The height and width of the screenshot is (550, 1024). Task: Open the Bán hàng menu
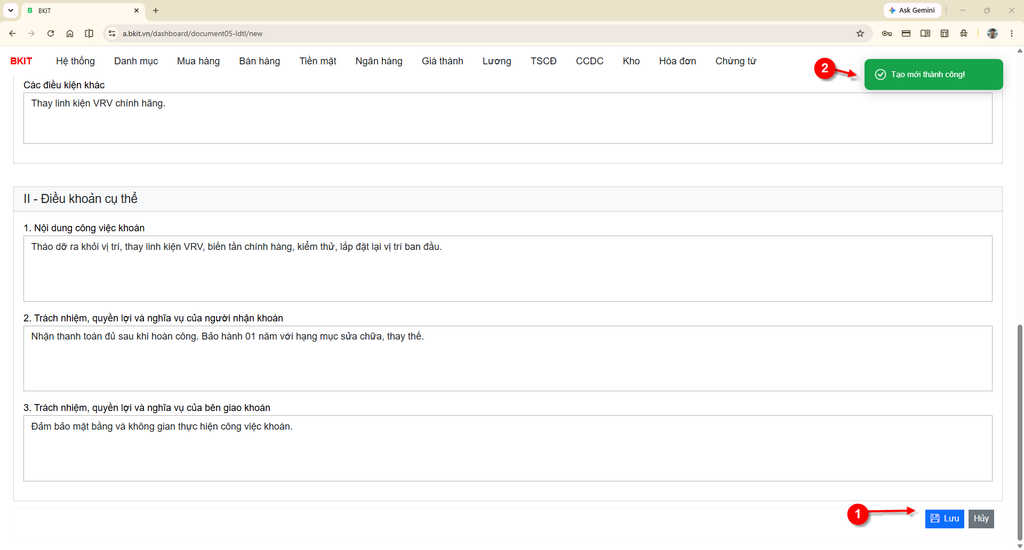coord(259,61)
